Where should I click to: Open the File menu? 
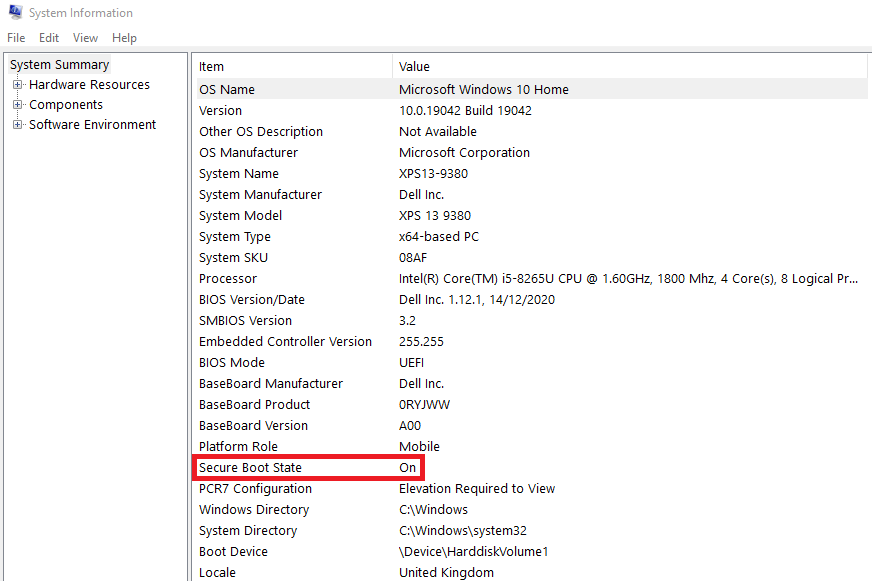pos(16,38)
